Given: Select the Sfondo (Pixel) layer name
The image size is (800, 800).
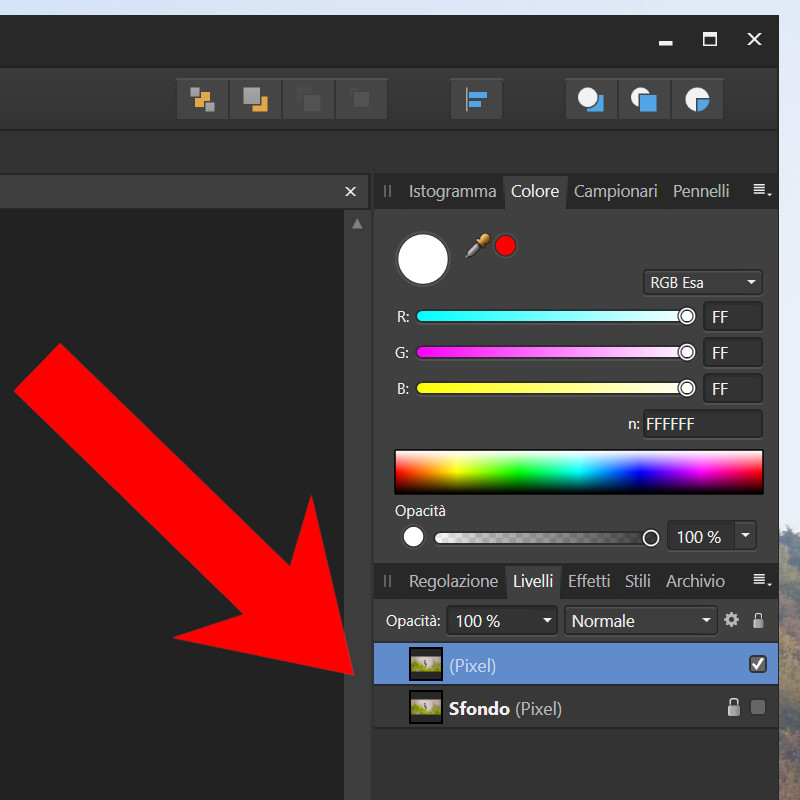Looking at the screenshot, I should pos(505,709).
